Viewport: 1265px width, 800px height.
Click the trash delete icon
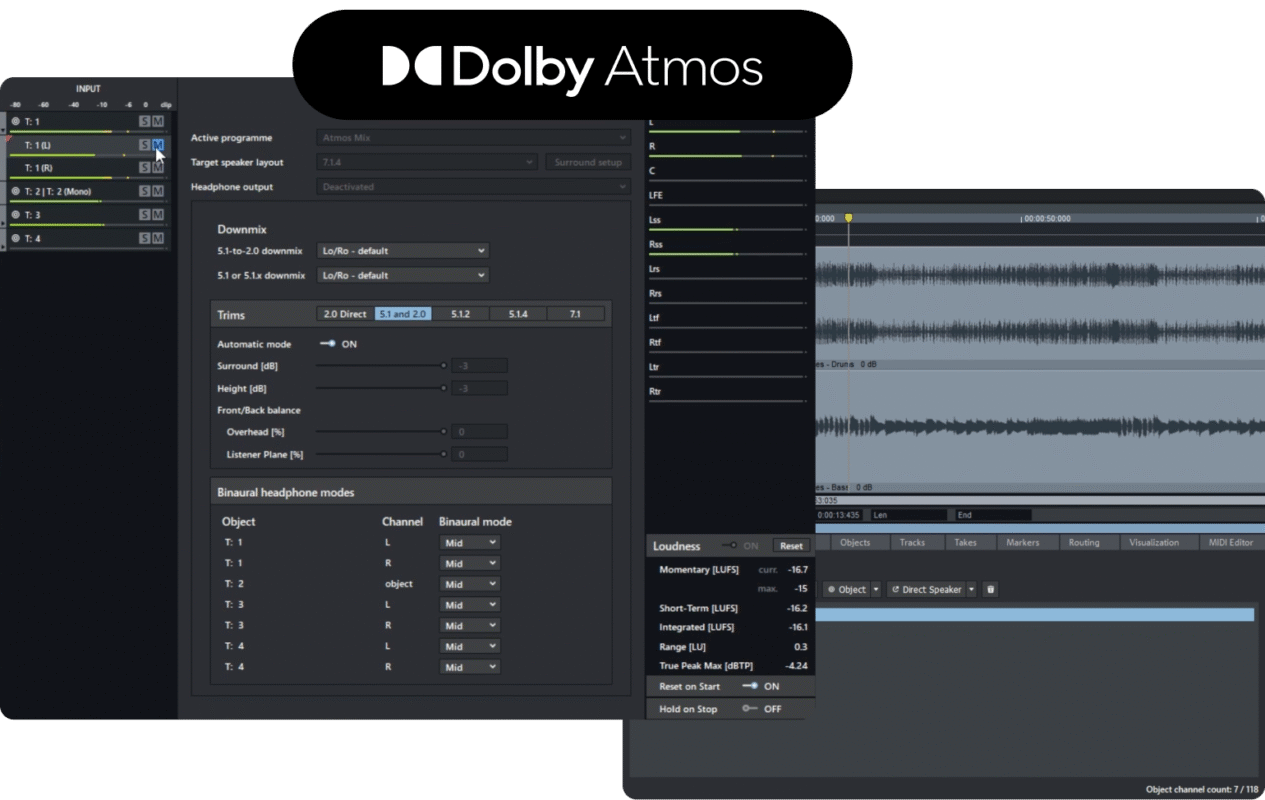click(x=990, y=590)
